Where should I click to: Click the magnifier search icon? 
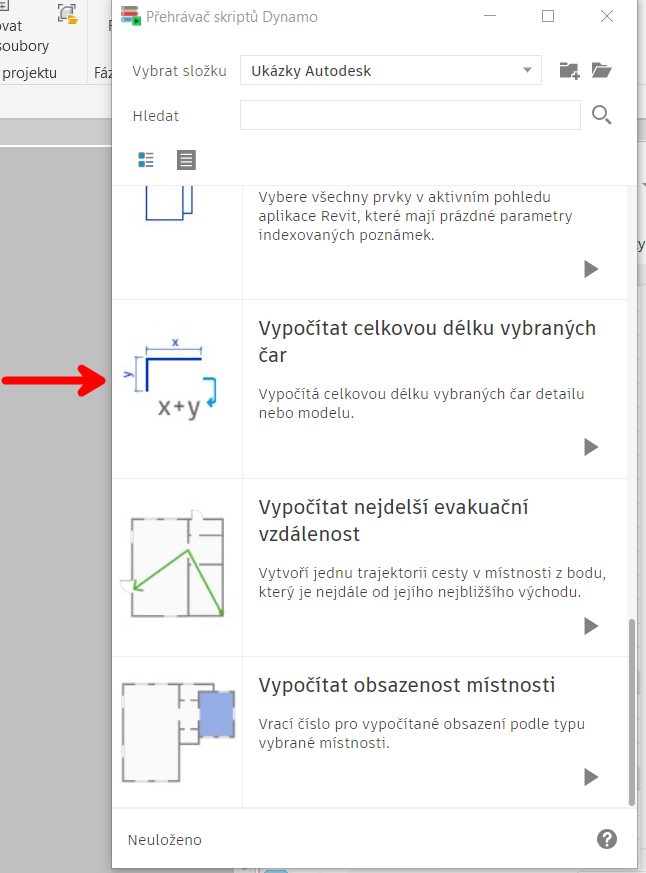(601, 115)
